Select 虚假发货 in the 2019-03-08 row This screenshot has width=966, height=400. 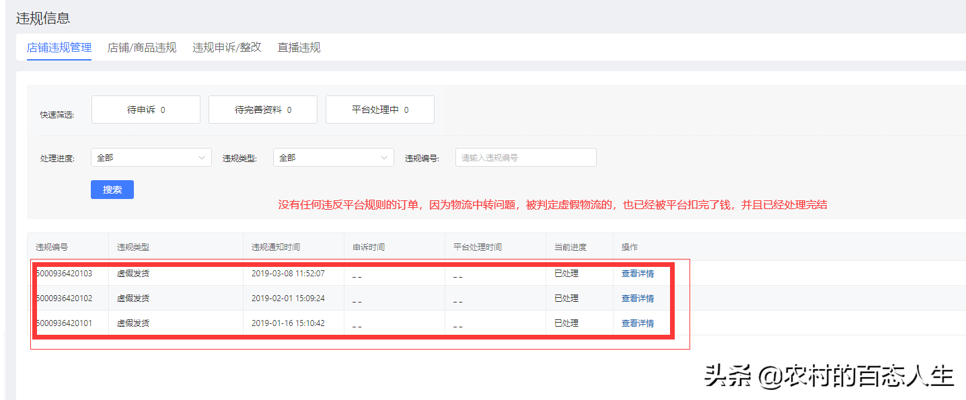133,274
